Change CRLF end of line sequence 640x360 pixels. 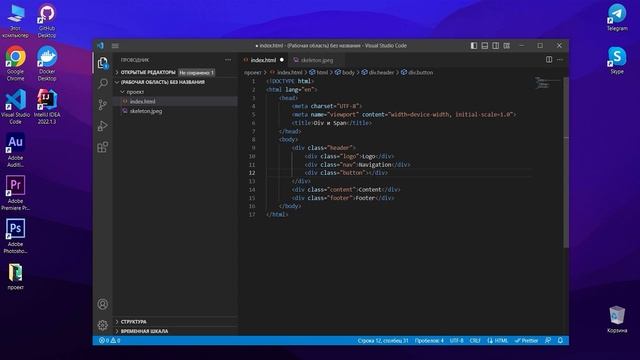point(475,340)
